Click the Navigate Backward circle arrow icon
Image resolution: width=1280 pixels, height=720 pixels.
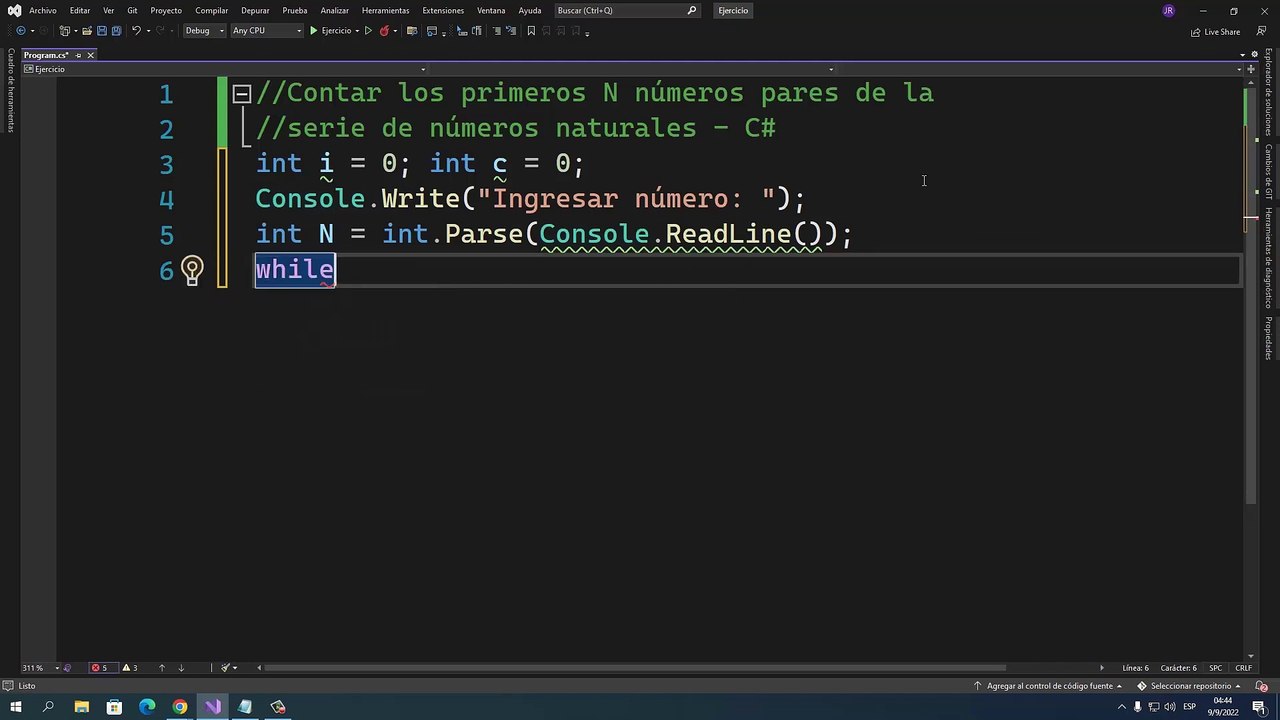[21, 31]
